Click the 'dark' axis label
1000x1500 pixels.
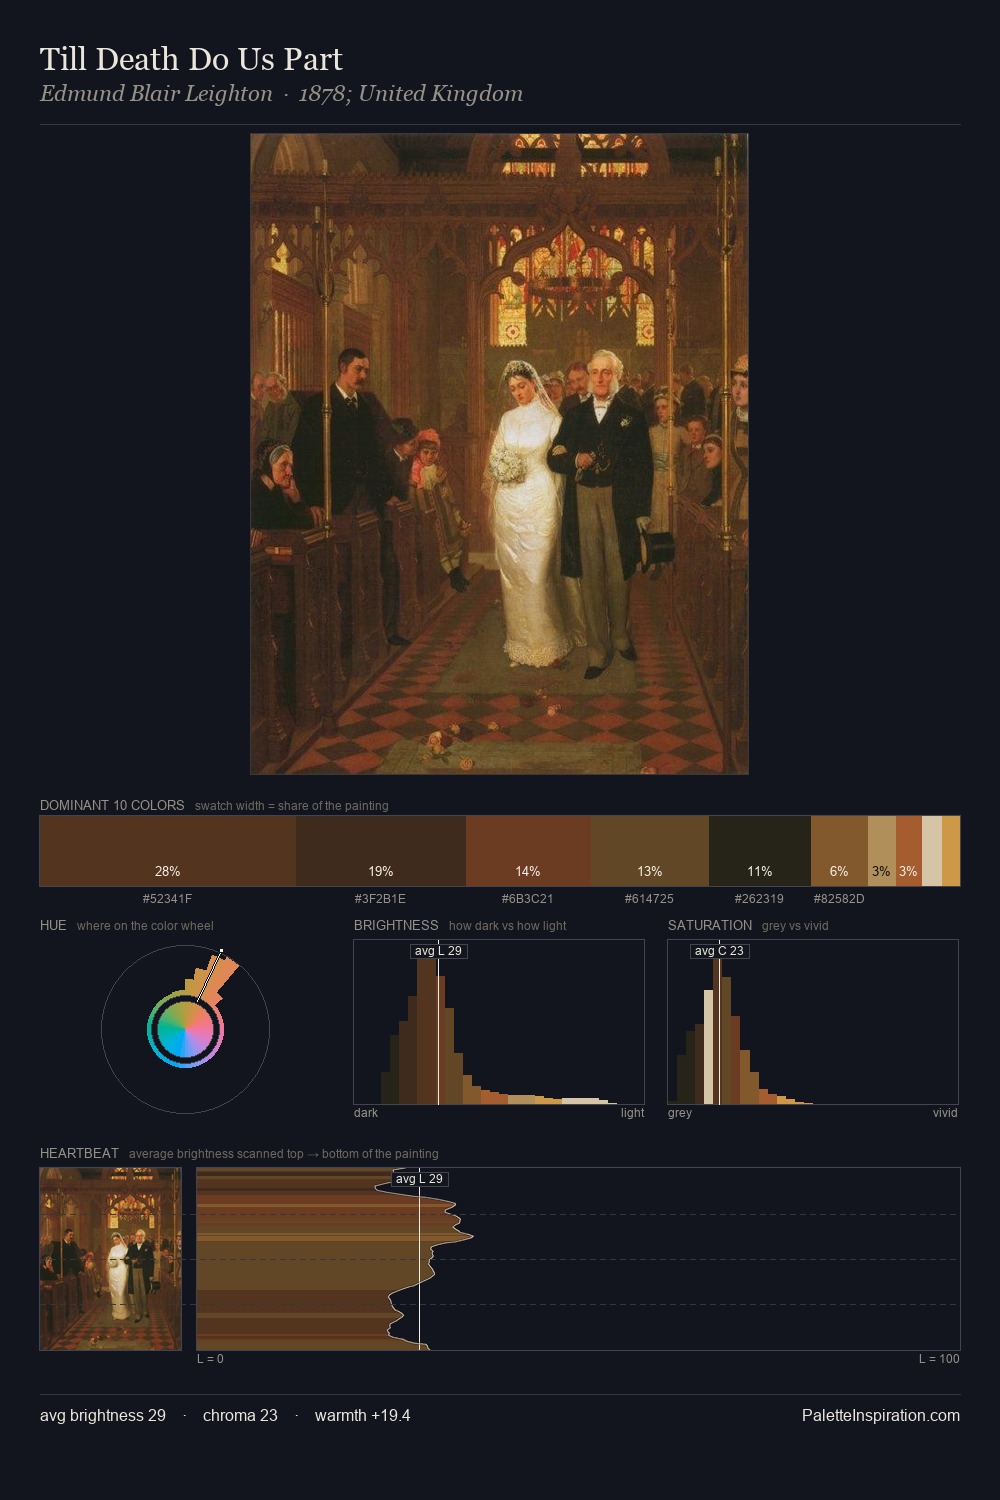pos(366,1113)
